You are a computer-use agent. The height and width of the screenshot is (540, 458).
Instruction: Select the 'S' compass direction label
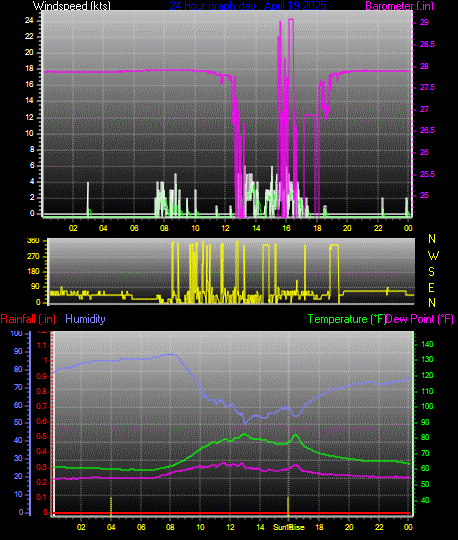431,272
